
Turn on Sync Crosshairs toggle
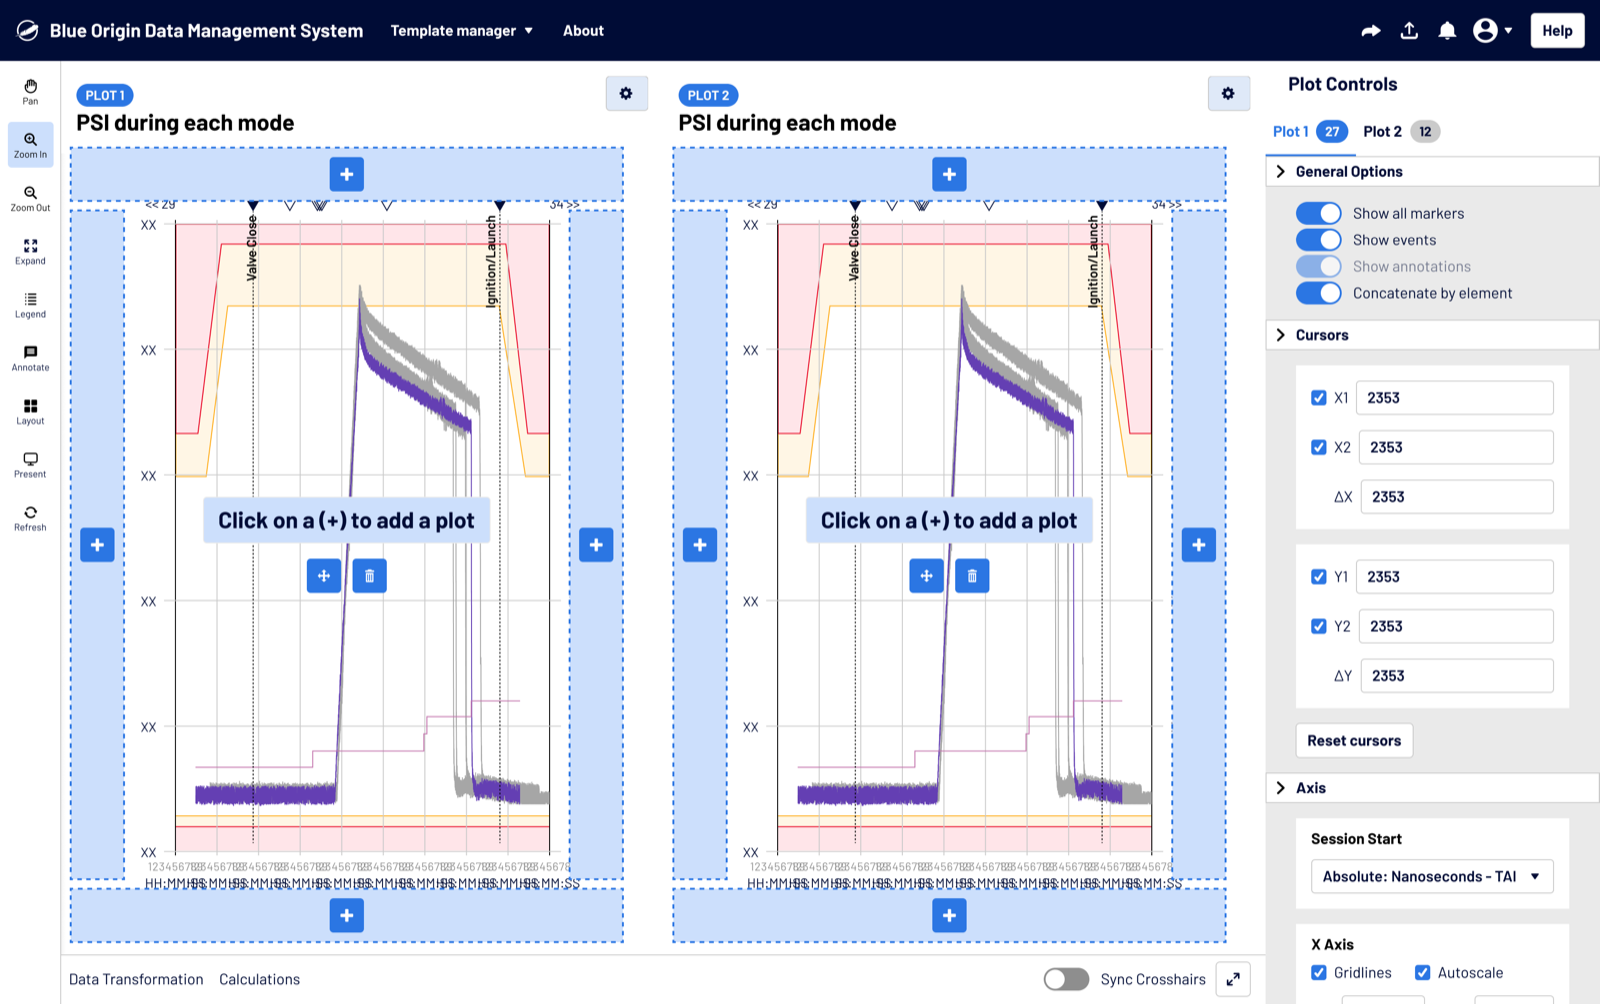tap(1066, 979)
